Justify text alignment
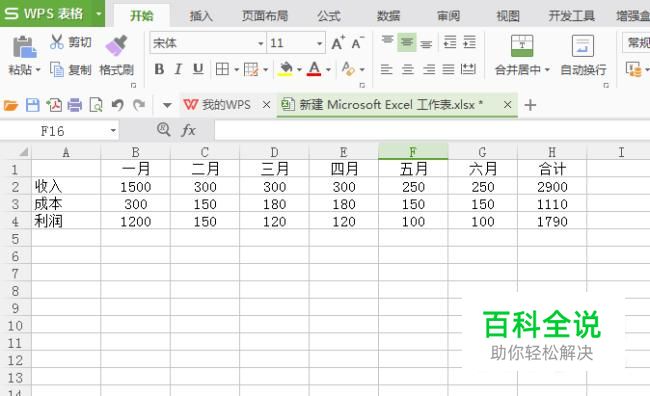Screen dimensions: 650x396 coord(448,69)
